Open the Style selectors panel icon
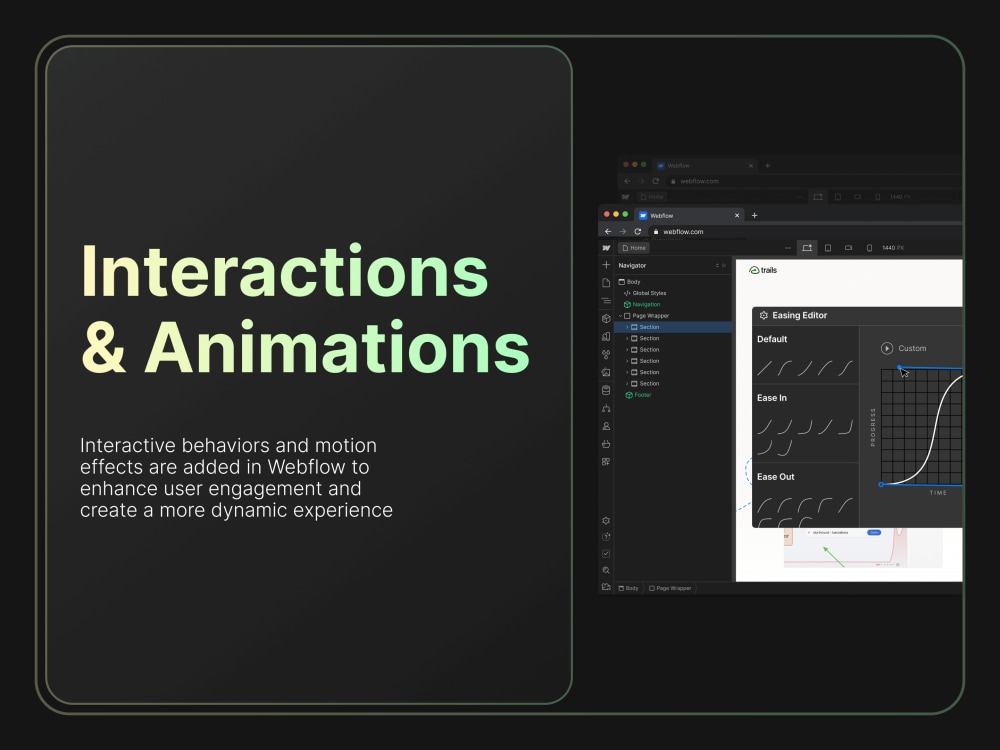Image resolution: width=1000 pixels, height=750 pixels. click(x=606, y=336)
